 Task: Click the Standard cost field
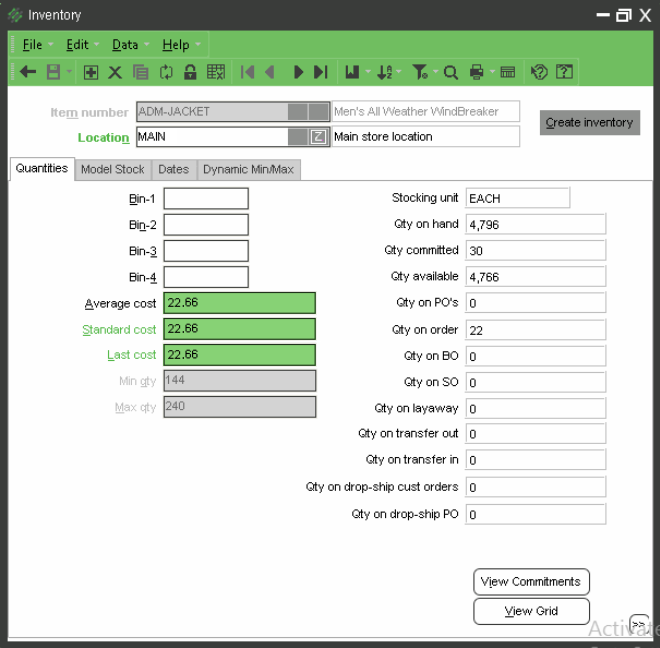tap(240, 329)
